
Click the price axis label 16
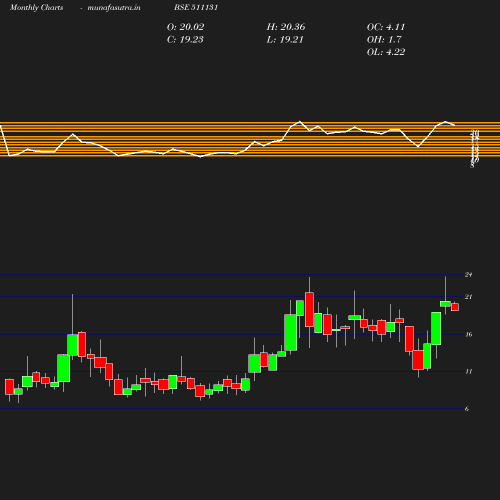(x=468, y=334)
